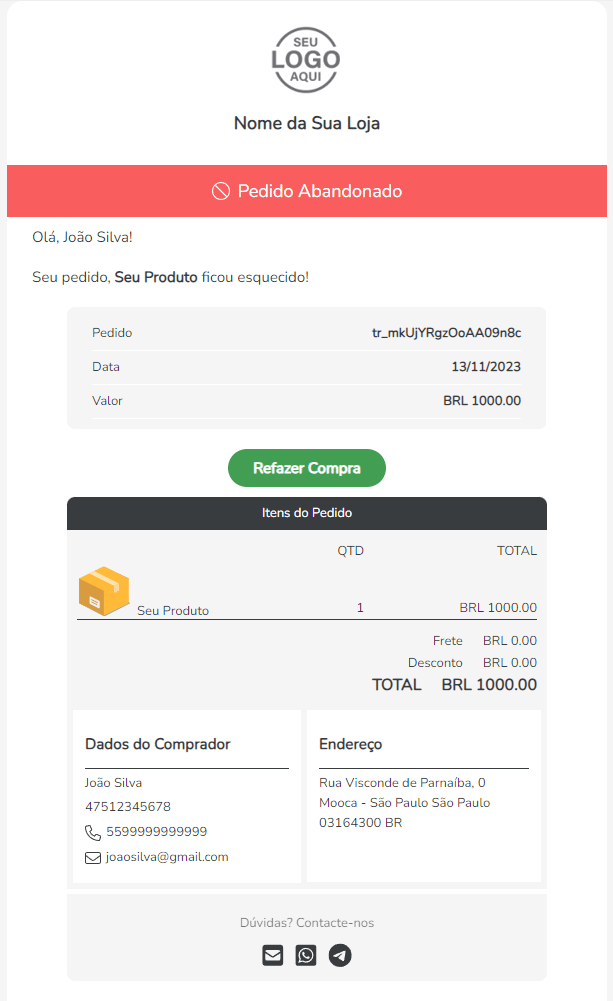This screenshot has height=1001, width=613.
Task: Click the phone icon next to the buyer number
Action: (x=93, y=832)
